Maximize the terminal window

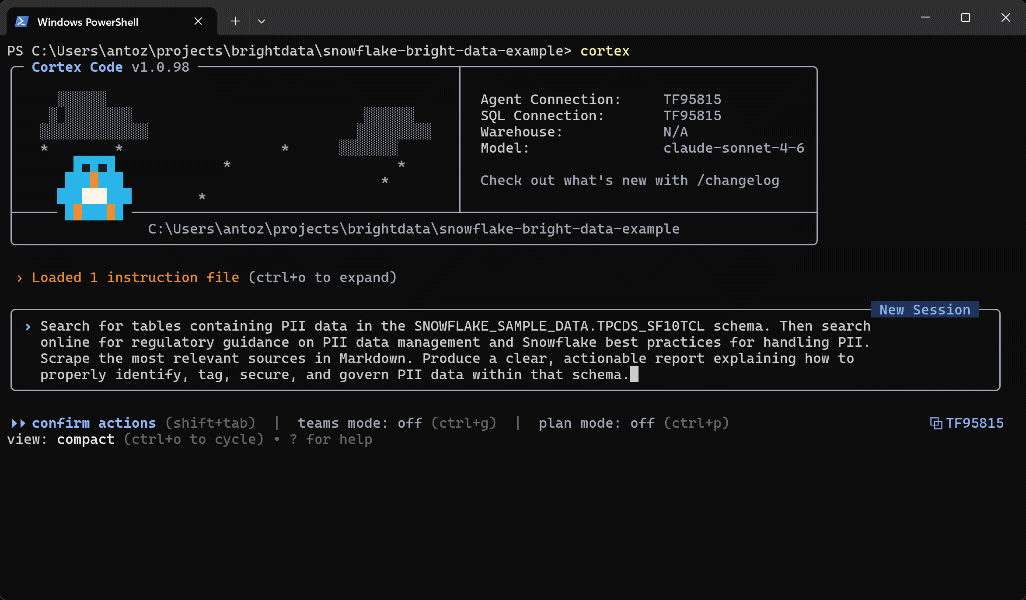tap(965, 18)
